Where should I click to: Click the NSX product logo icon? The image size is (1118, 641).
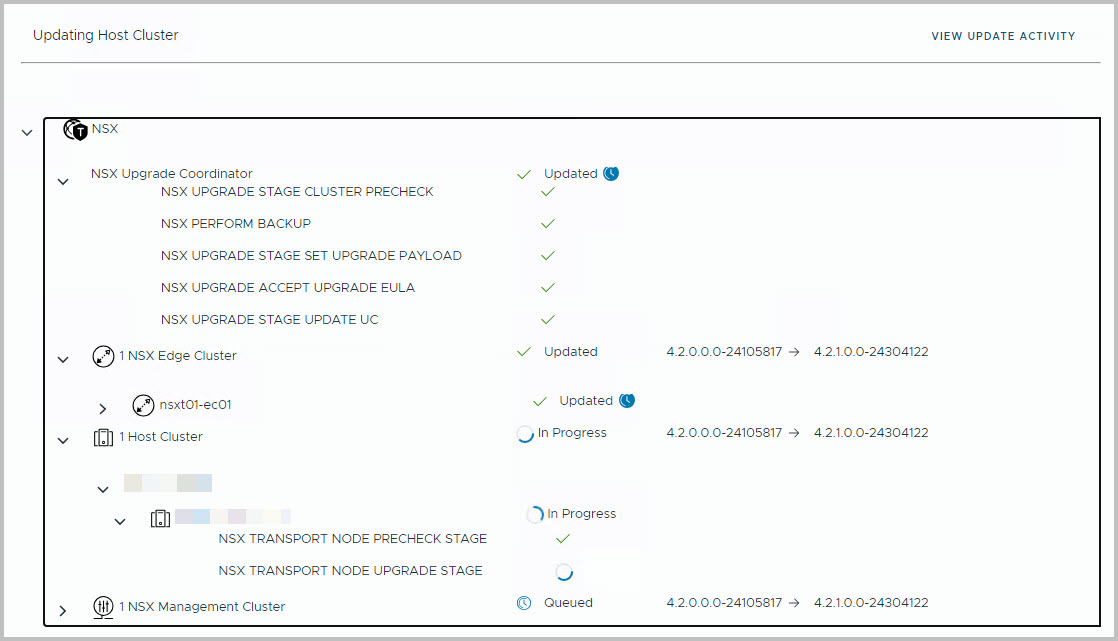[x=75, y=129]
